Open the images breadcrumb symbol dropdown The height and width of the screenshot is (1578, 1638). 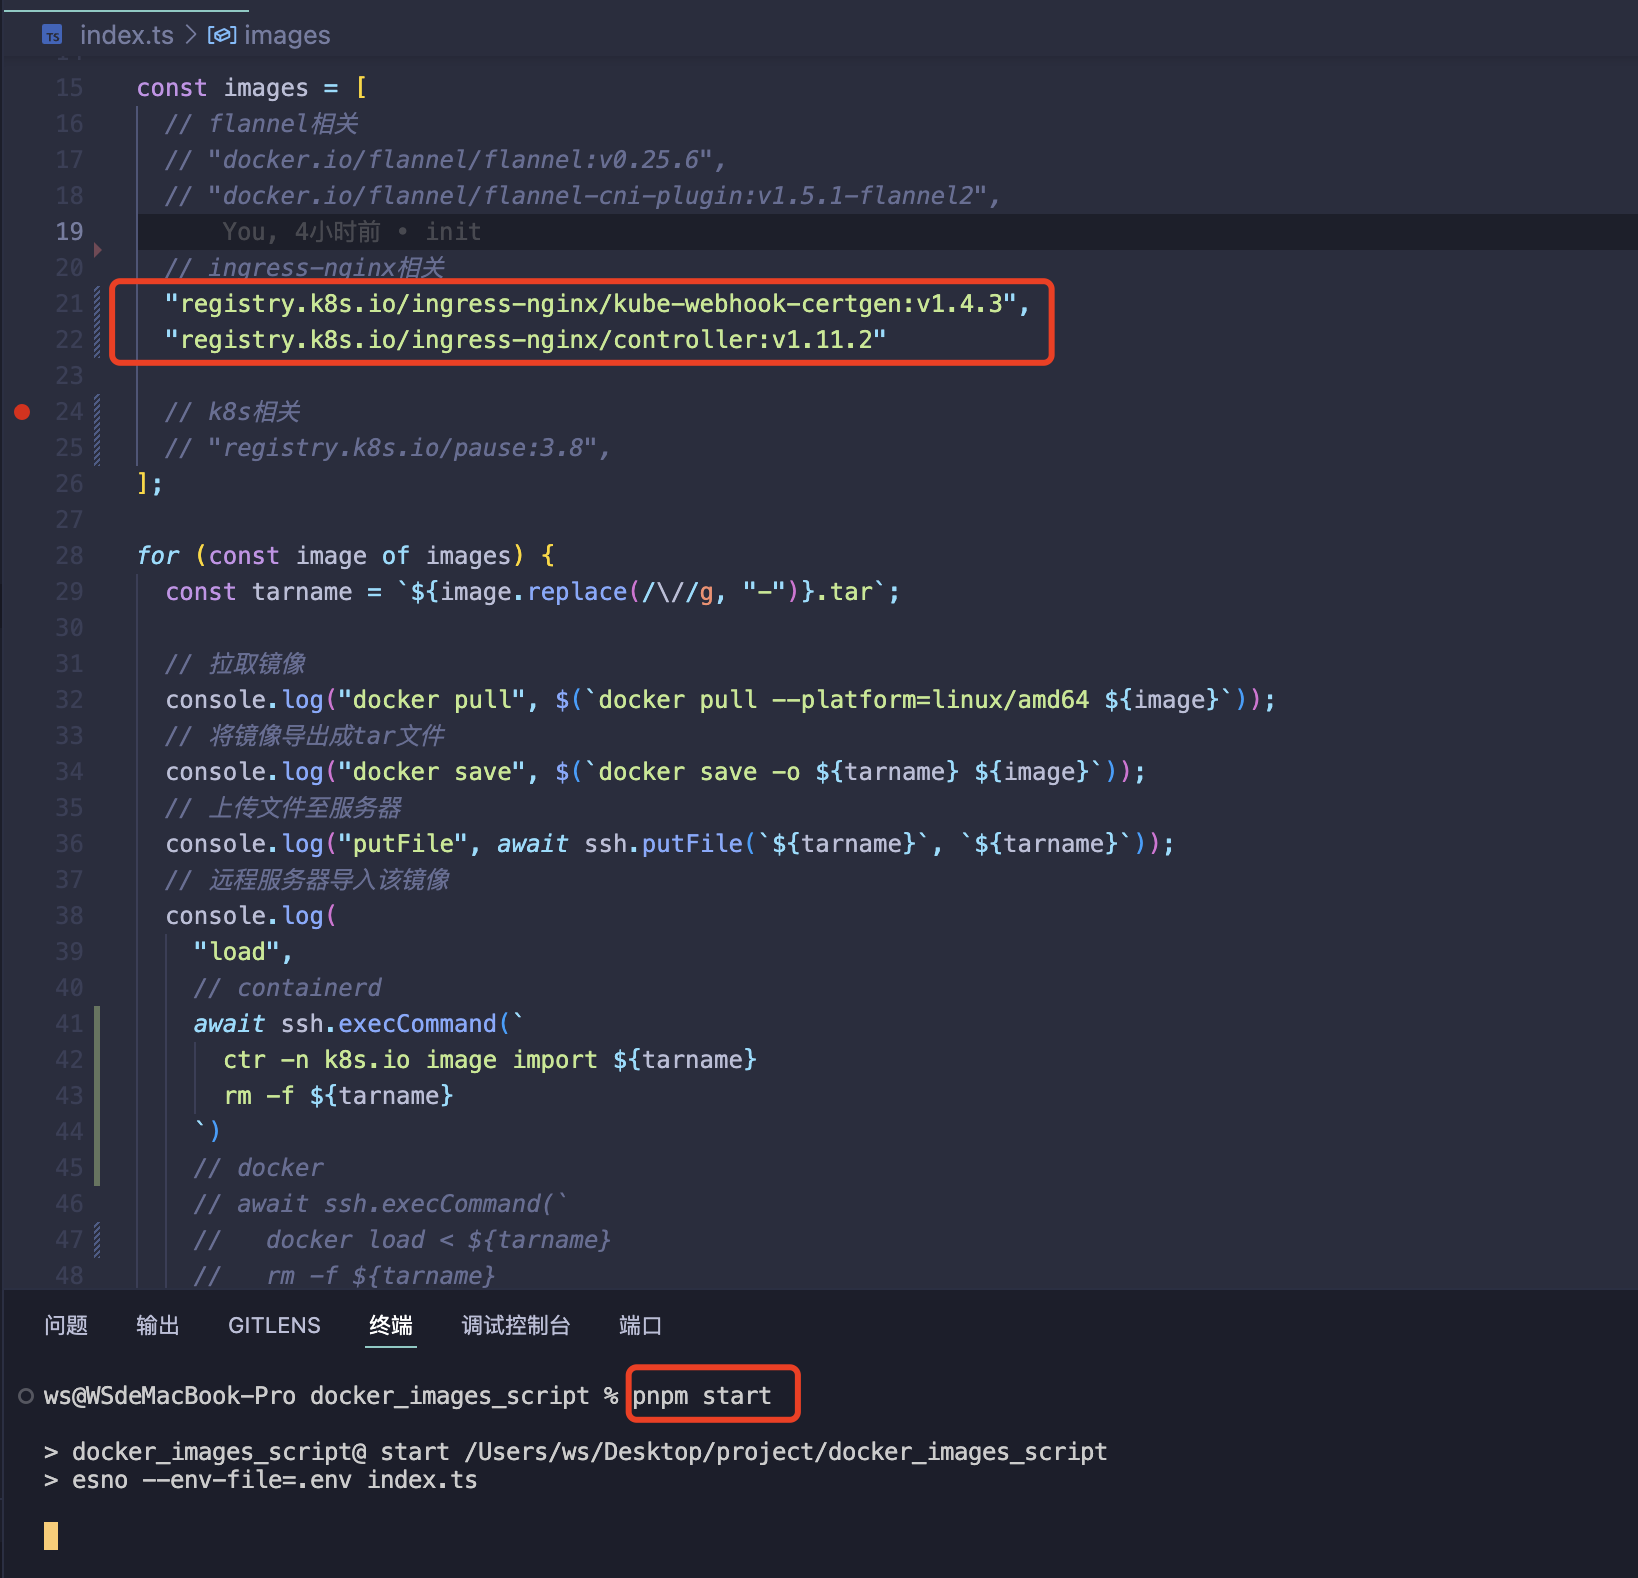pyautogui.click(x=286, y=36)
